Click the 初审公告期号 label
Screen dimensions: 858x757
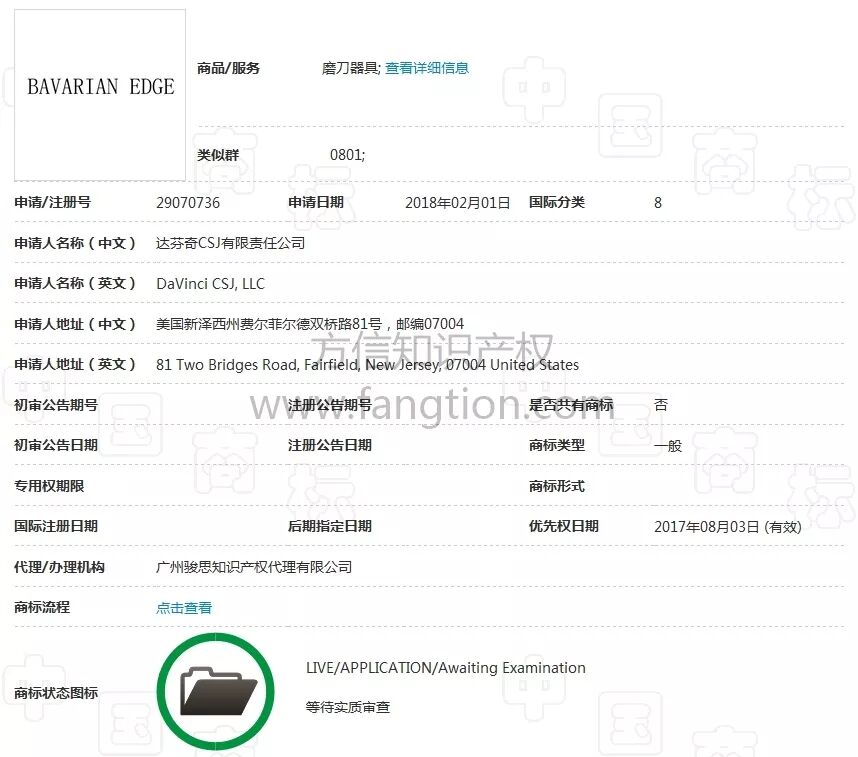click(x=56, y=405)
